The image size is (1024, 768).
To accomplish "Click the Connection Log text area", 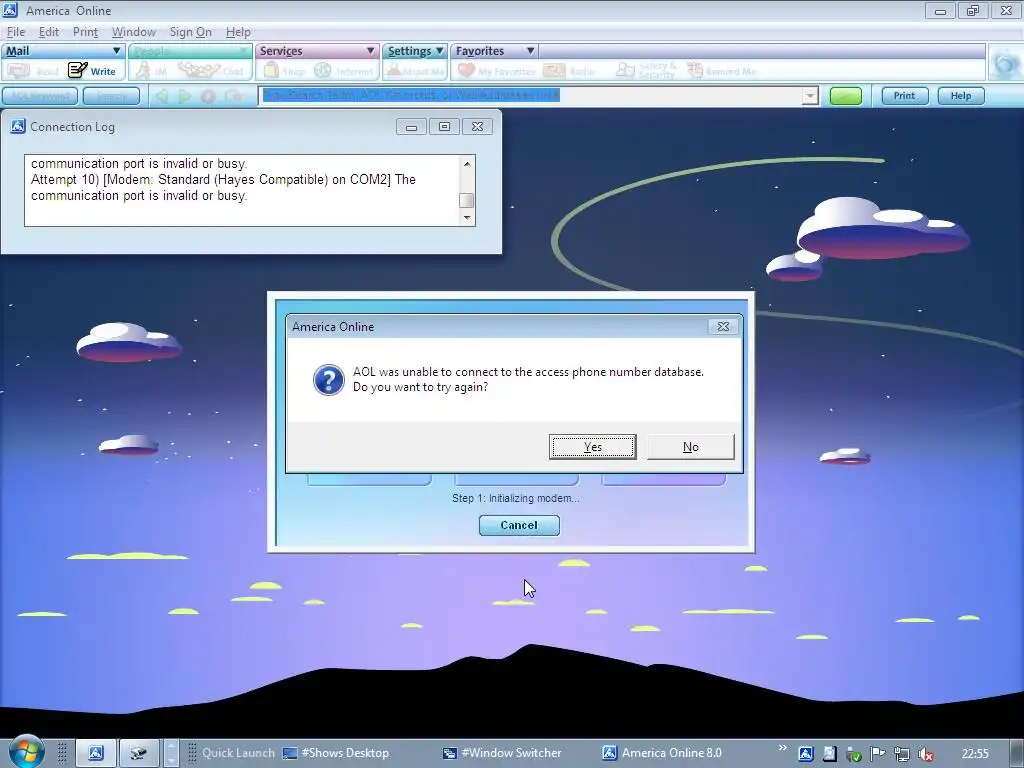I will pyautogui.click(x=242, y=190).
